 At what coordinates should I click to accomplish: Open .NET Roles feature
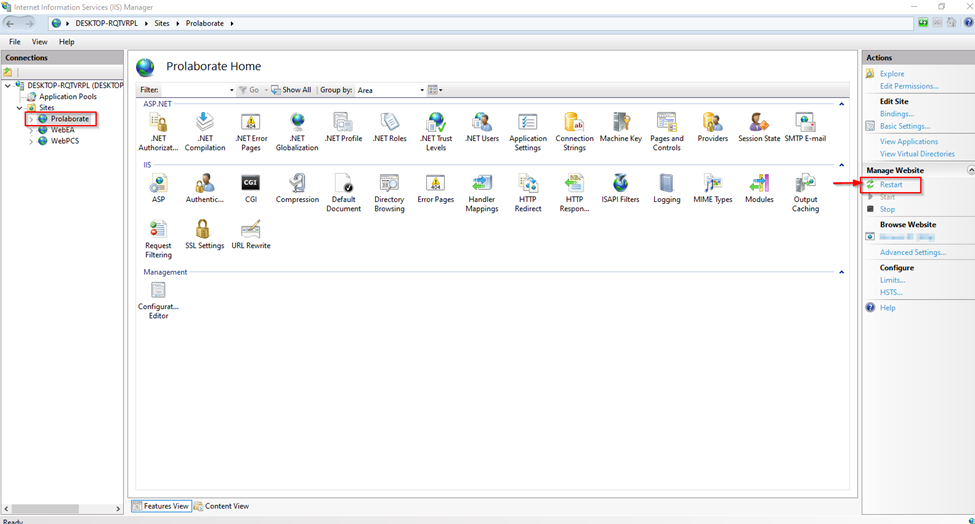(x=389, y=127)
